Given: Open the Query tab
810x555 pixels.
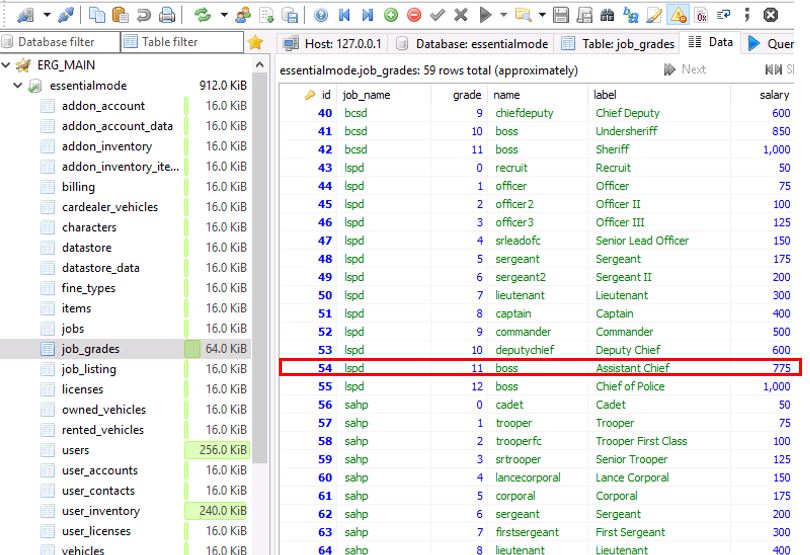Looking at the screenshot, I should coord(770,43).
